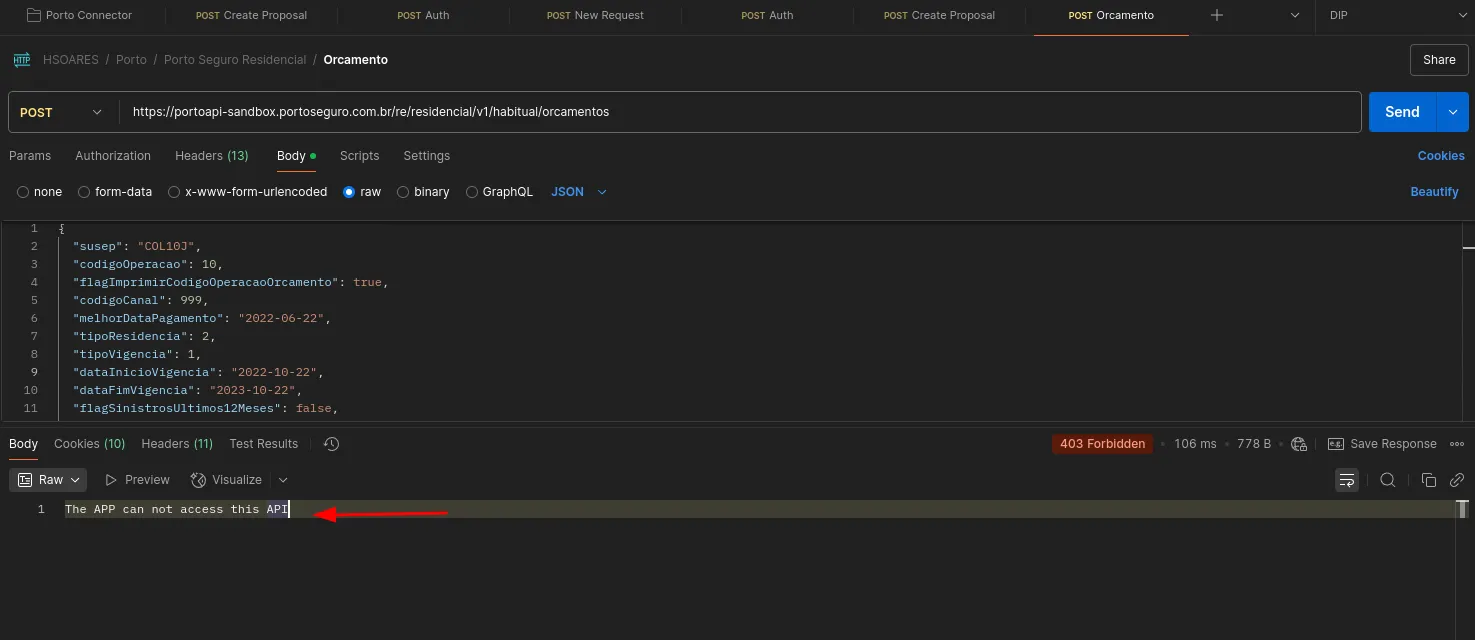Open the response history clock icon

pos(332,444)
